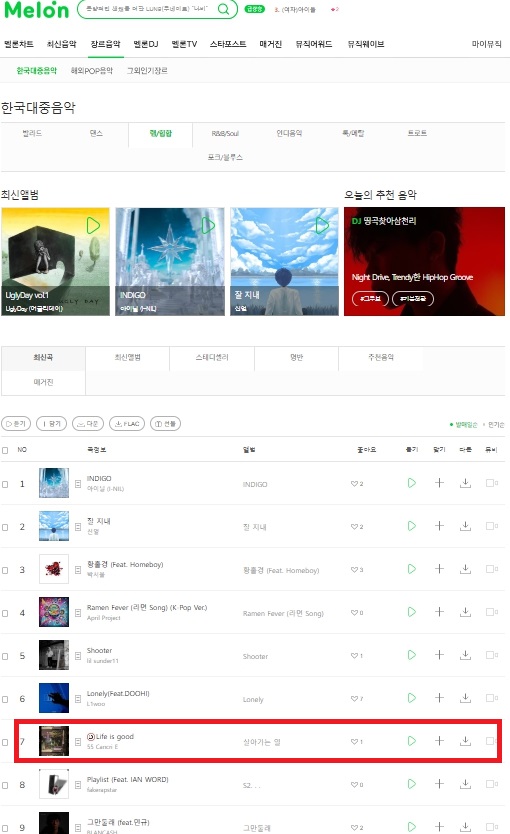Click the play icon on the 잘 지내 album cover
The height and width of the screenshot is (834, 510).
pyautogui.click(x=322, y=226)
